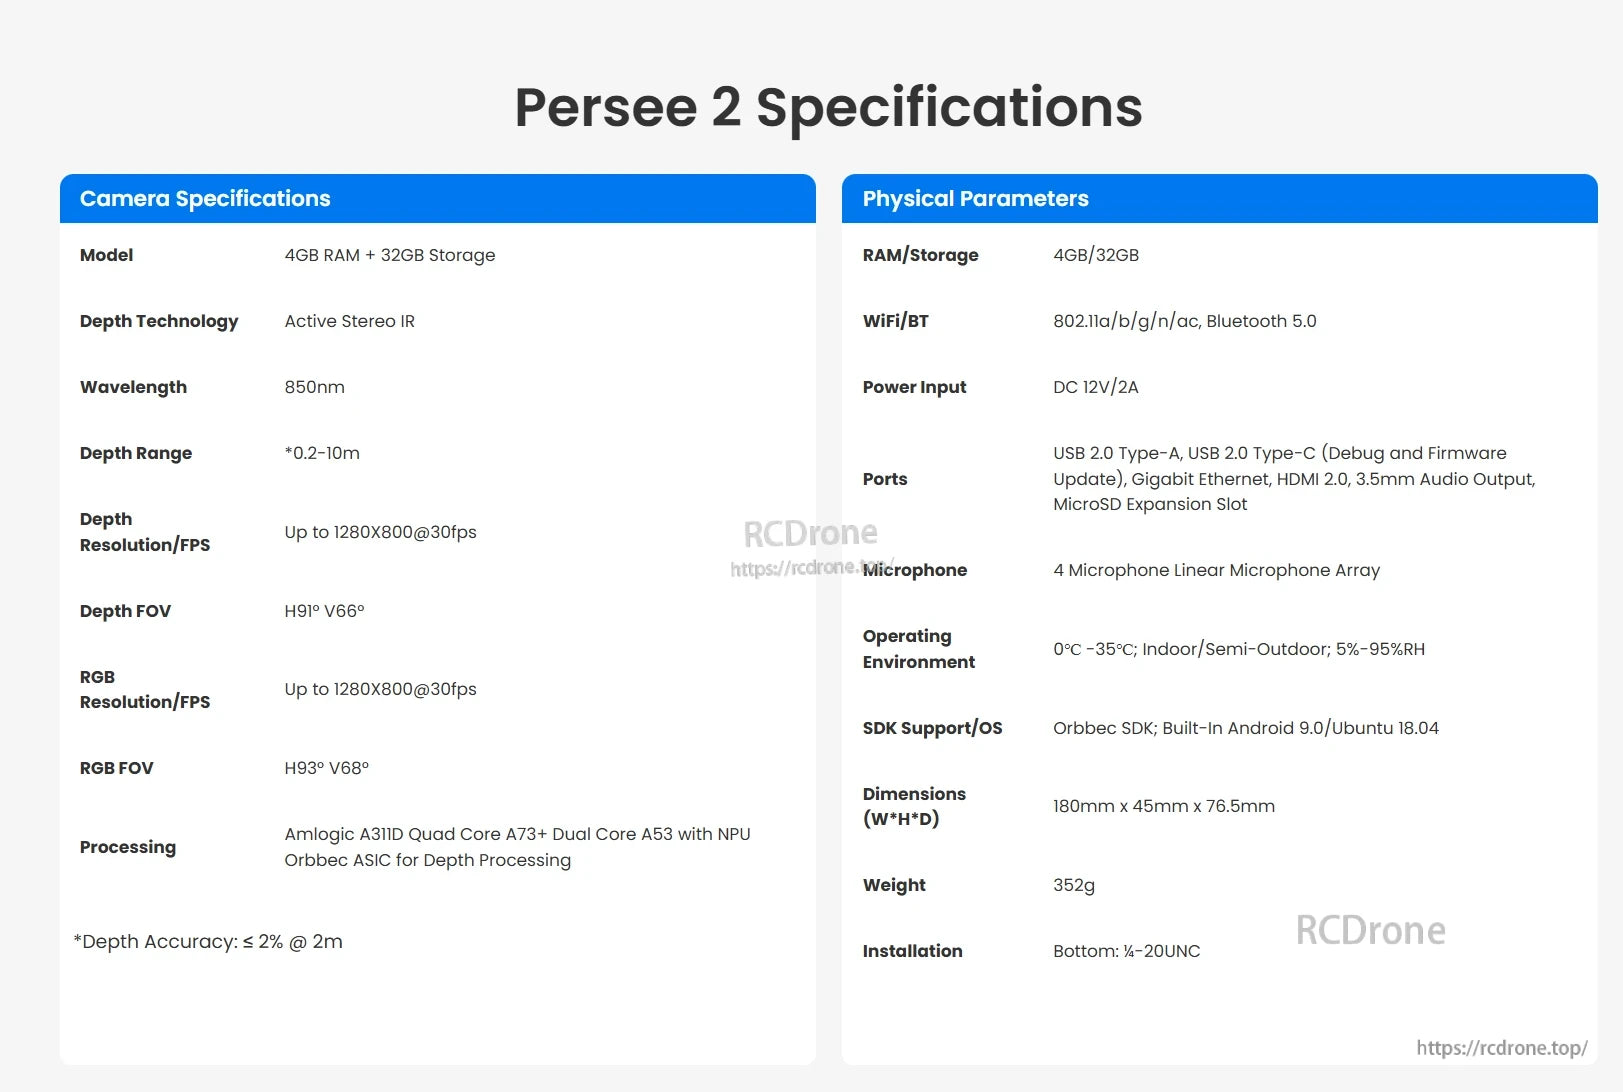
Task: Click the WiFi/BT label
Action: click(896, 321)
